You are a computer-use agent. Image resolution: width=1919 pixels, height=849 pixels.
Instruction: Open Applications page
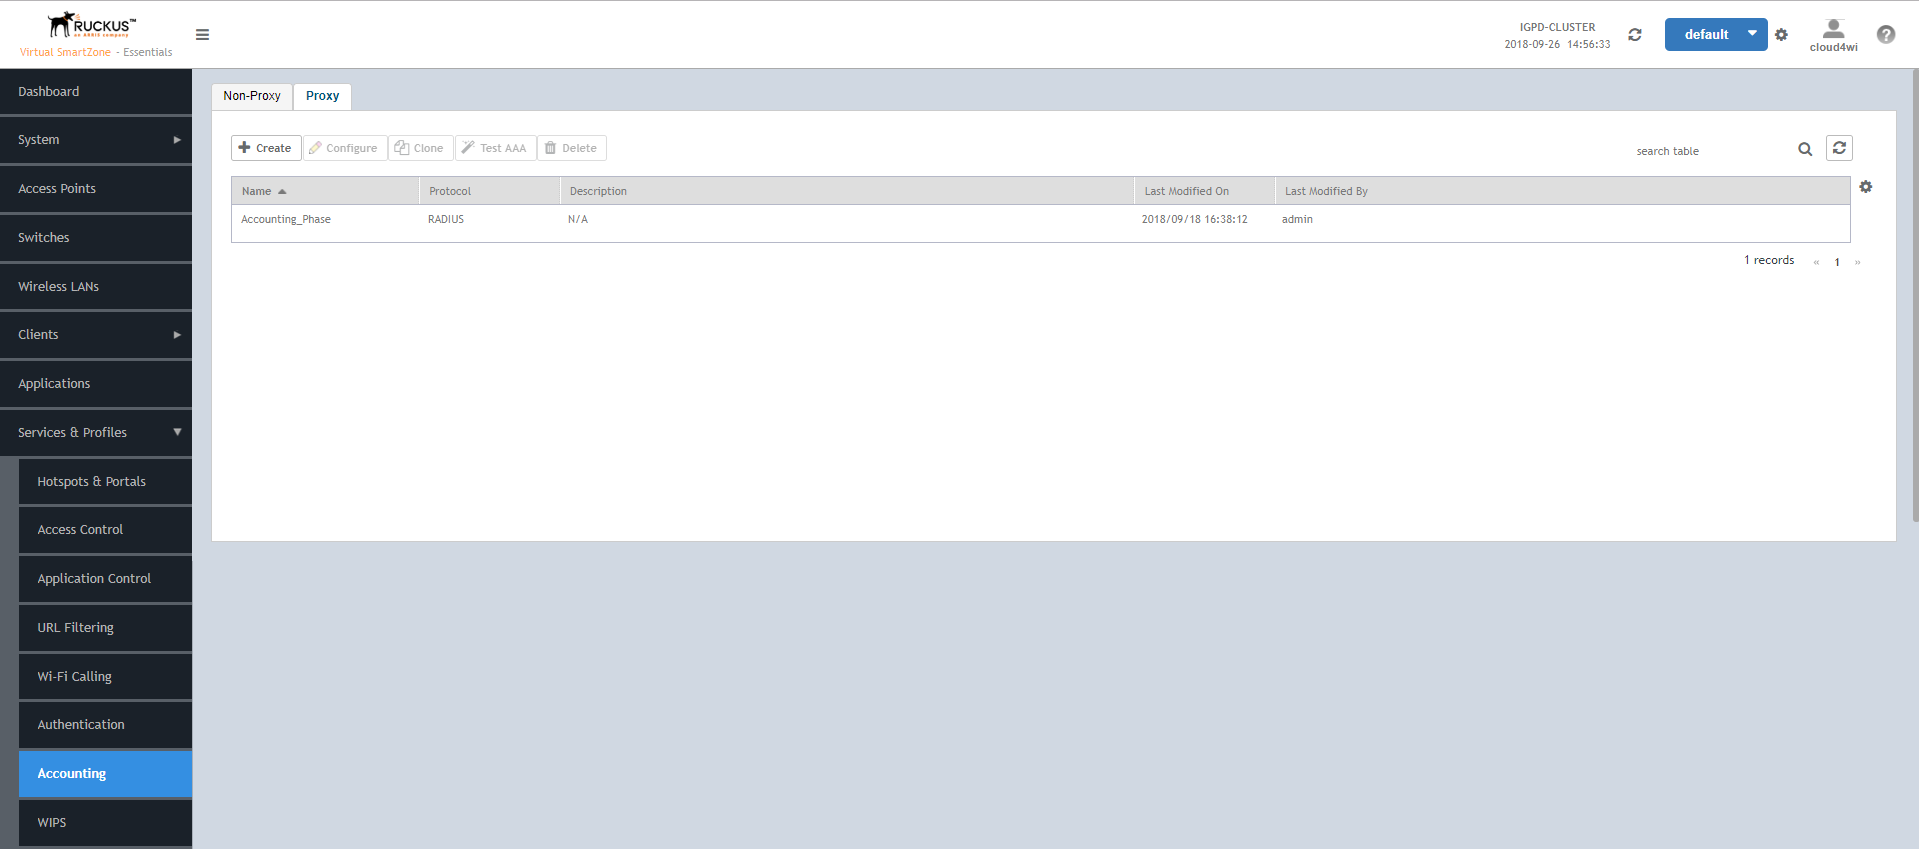96,384
